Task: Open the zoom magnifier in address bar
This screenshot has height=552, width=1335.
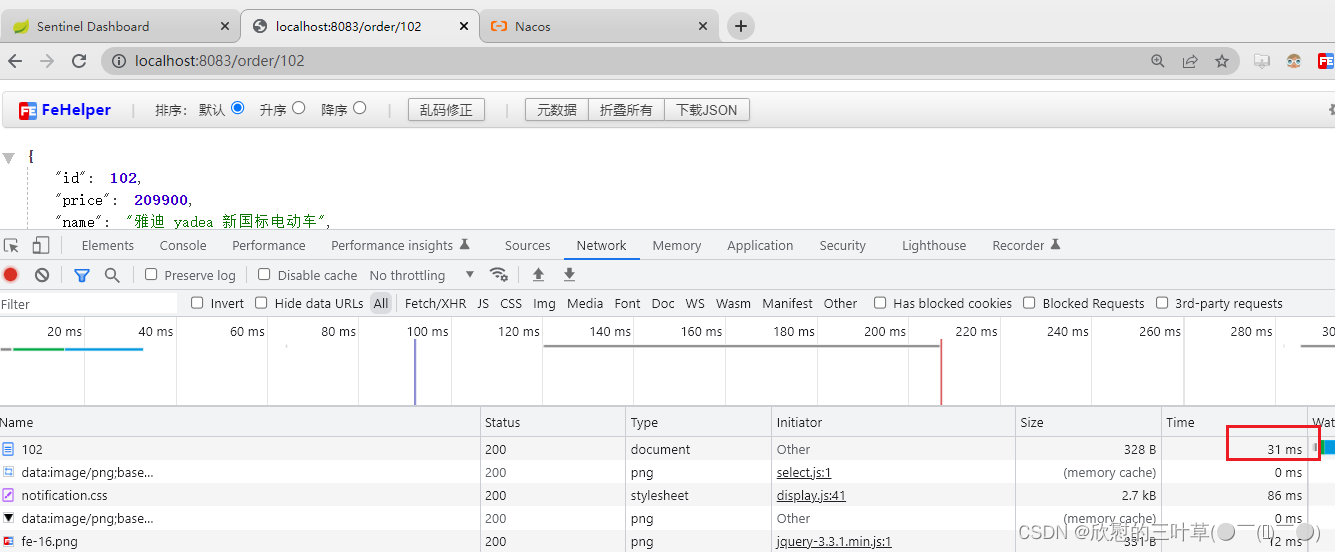Action: point(1158,61)
